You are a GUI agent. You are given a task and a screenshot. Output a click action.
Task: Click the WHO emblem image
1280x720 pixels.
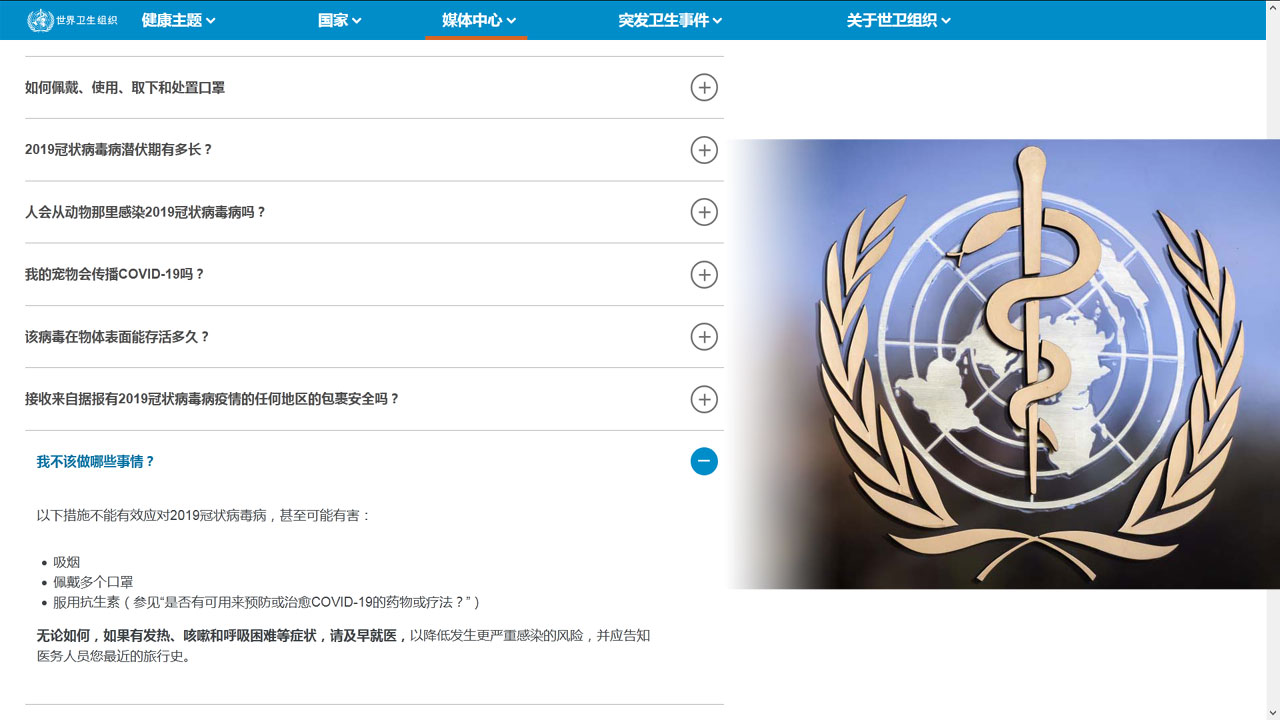click(x=1003, y=364)
